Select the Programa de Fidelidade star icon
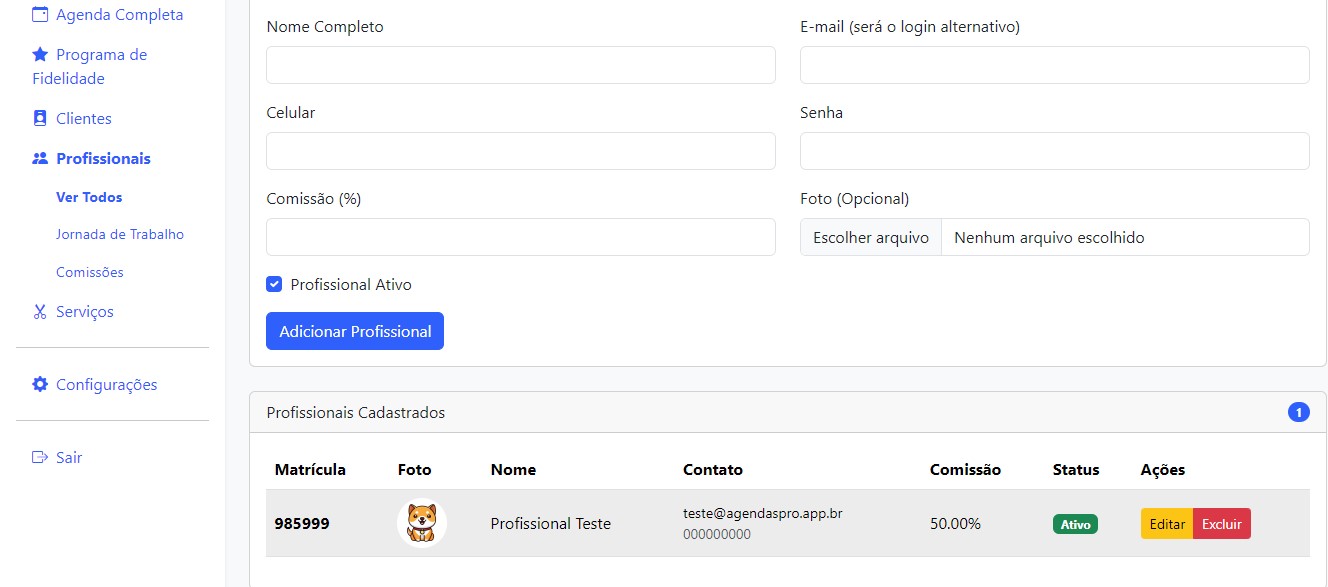This screenshot has height=587, width=1328. coord(38,54)
